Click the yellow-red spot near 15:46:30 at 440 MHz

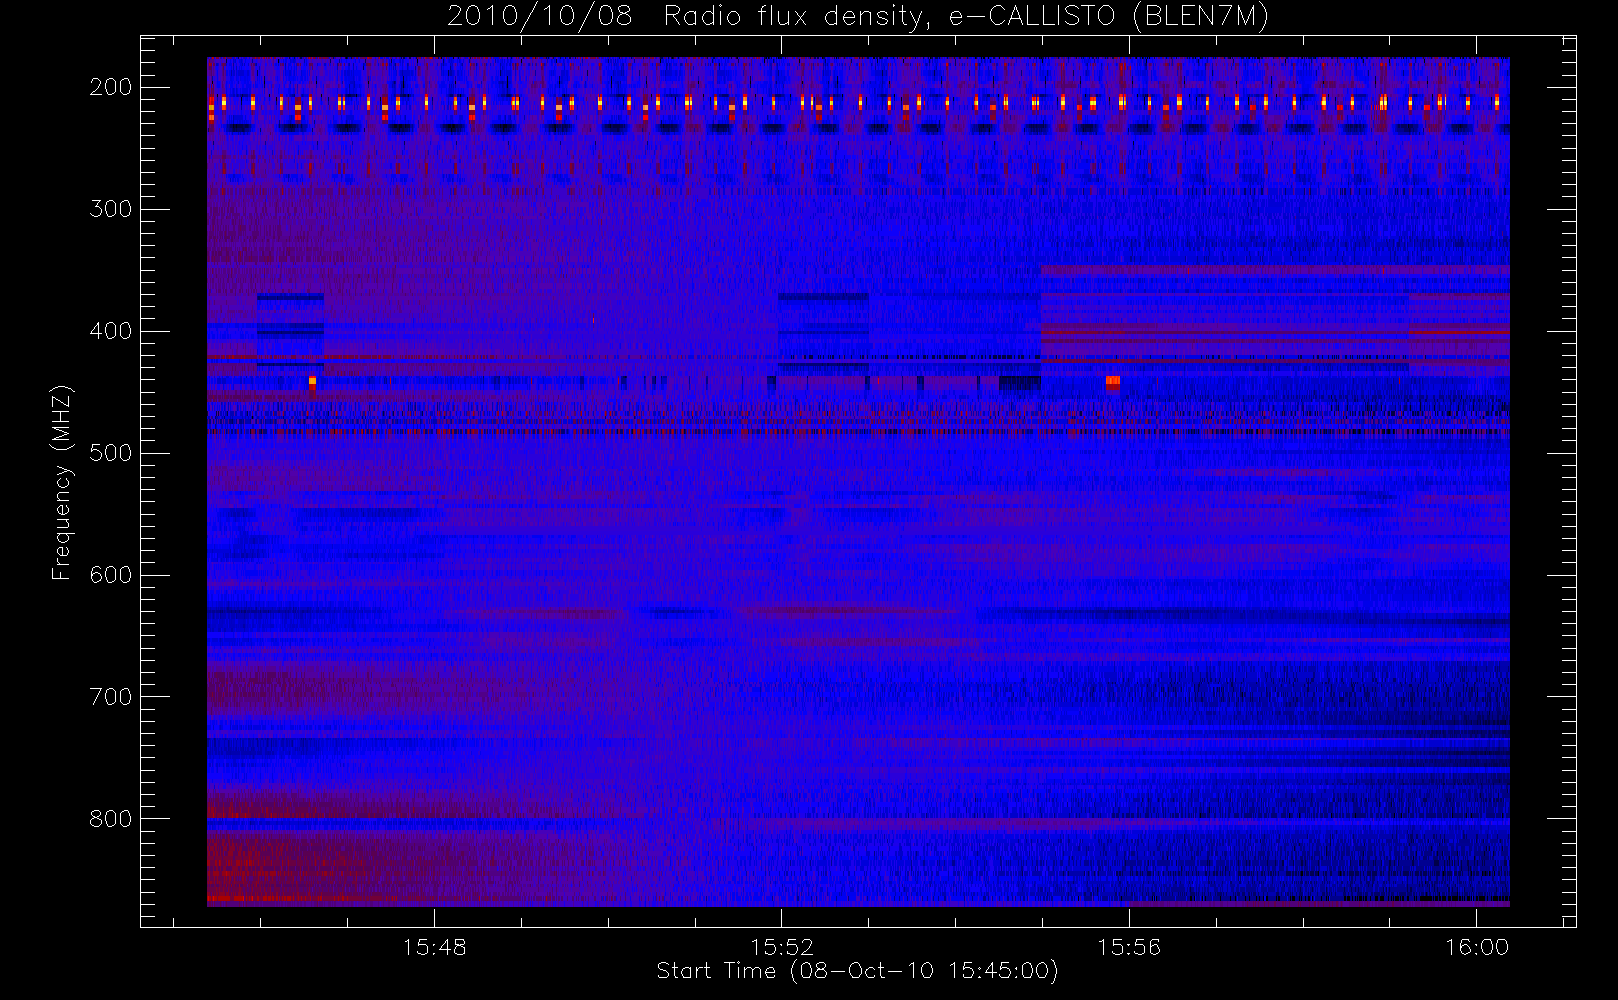click(x=312, y=381)
